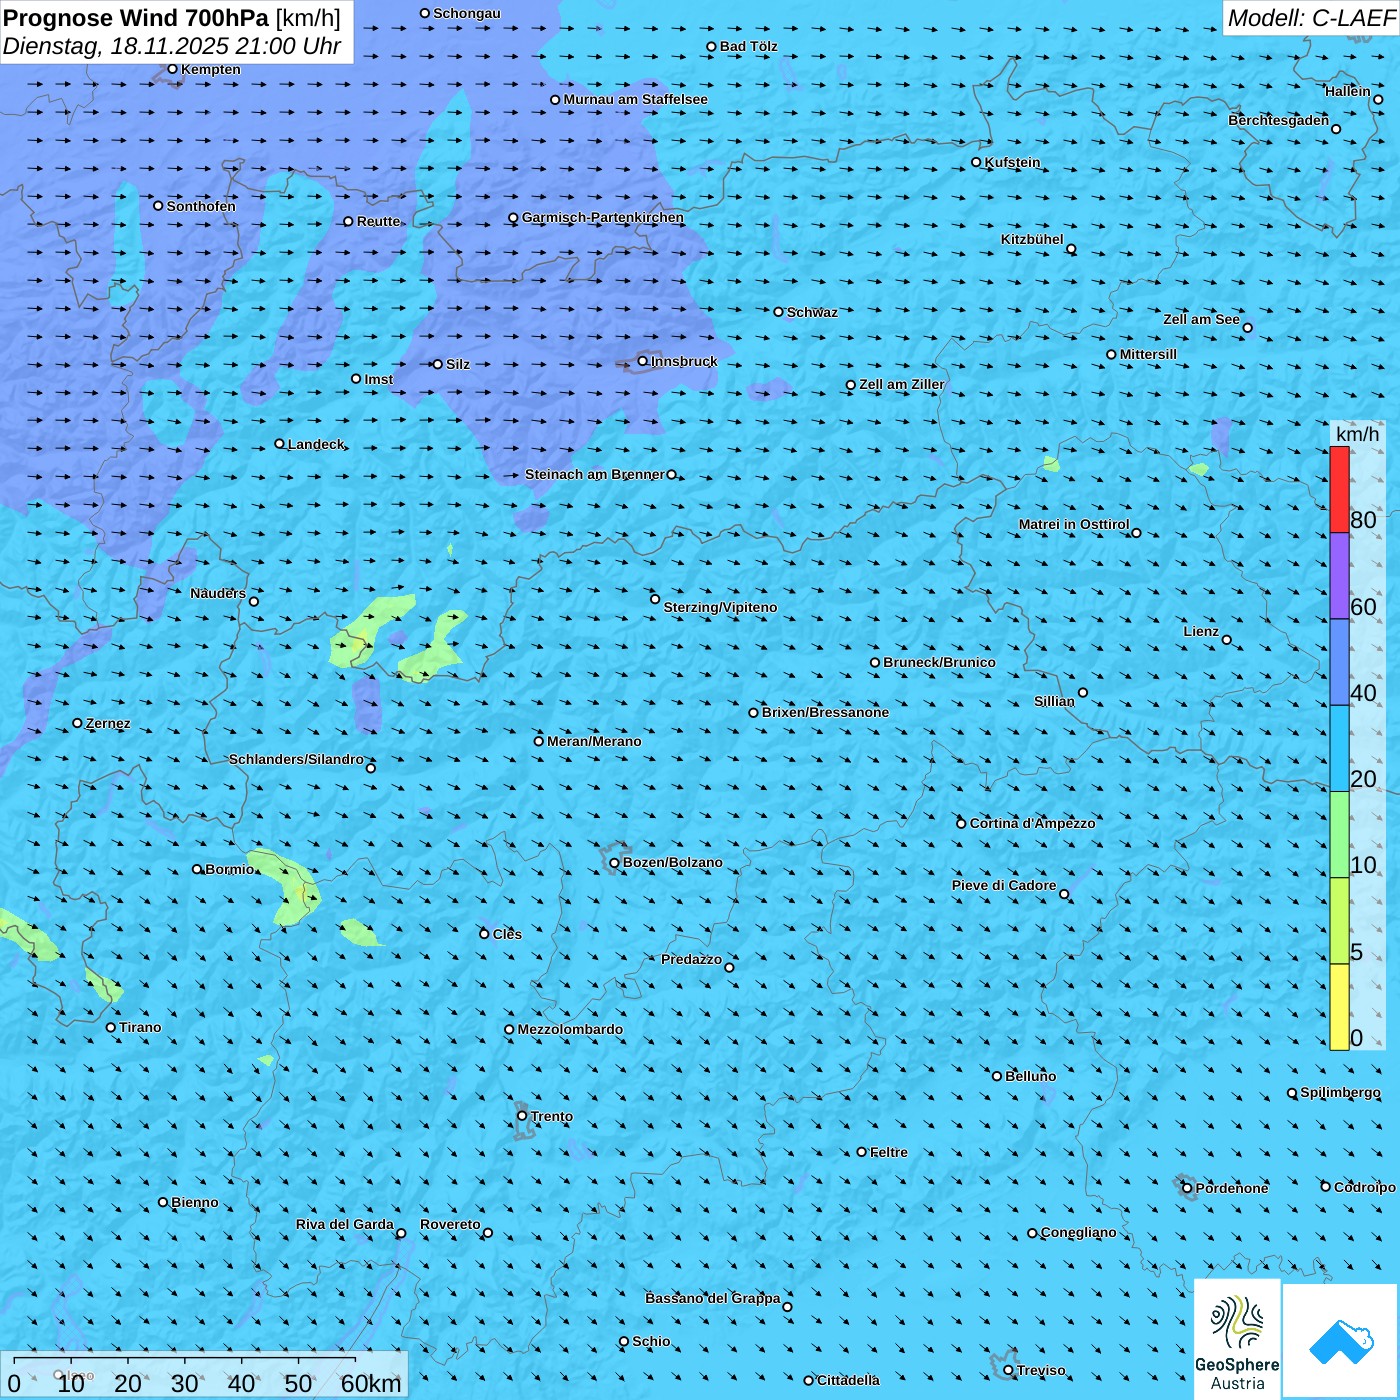Viewport: 1400px width, 1400px height.
Task: Click the Zell am See marker
Action: (x=1247, y=328)
